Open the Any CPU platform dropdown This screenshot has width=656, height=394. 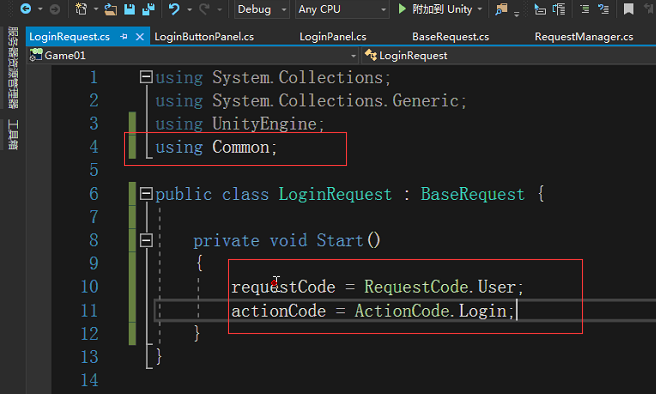tap(342, 9)
